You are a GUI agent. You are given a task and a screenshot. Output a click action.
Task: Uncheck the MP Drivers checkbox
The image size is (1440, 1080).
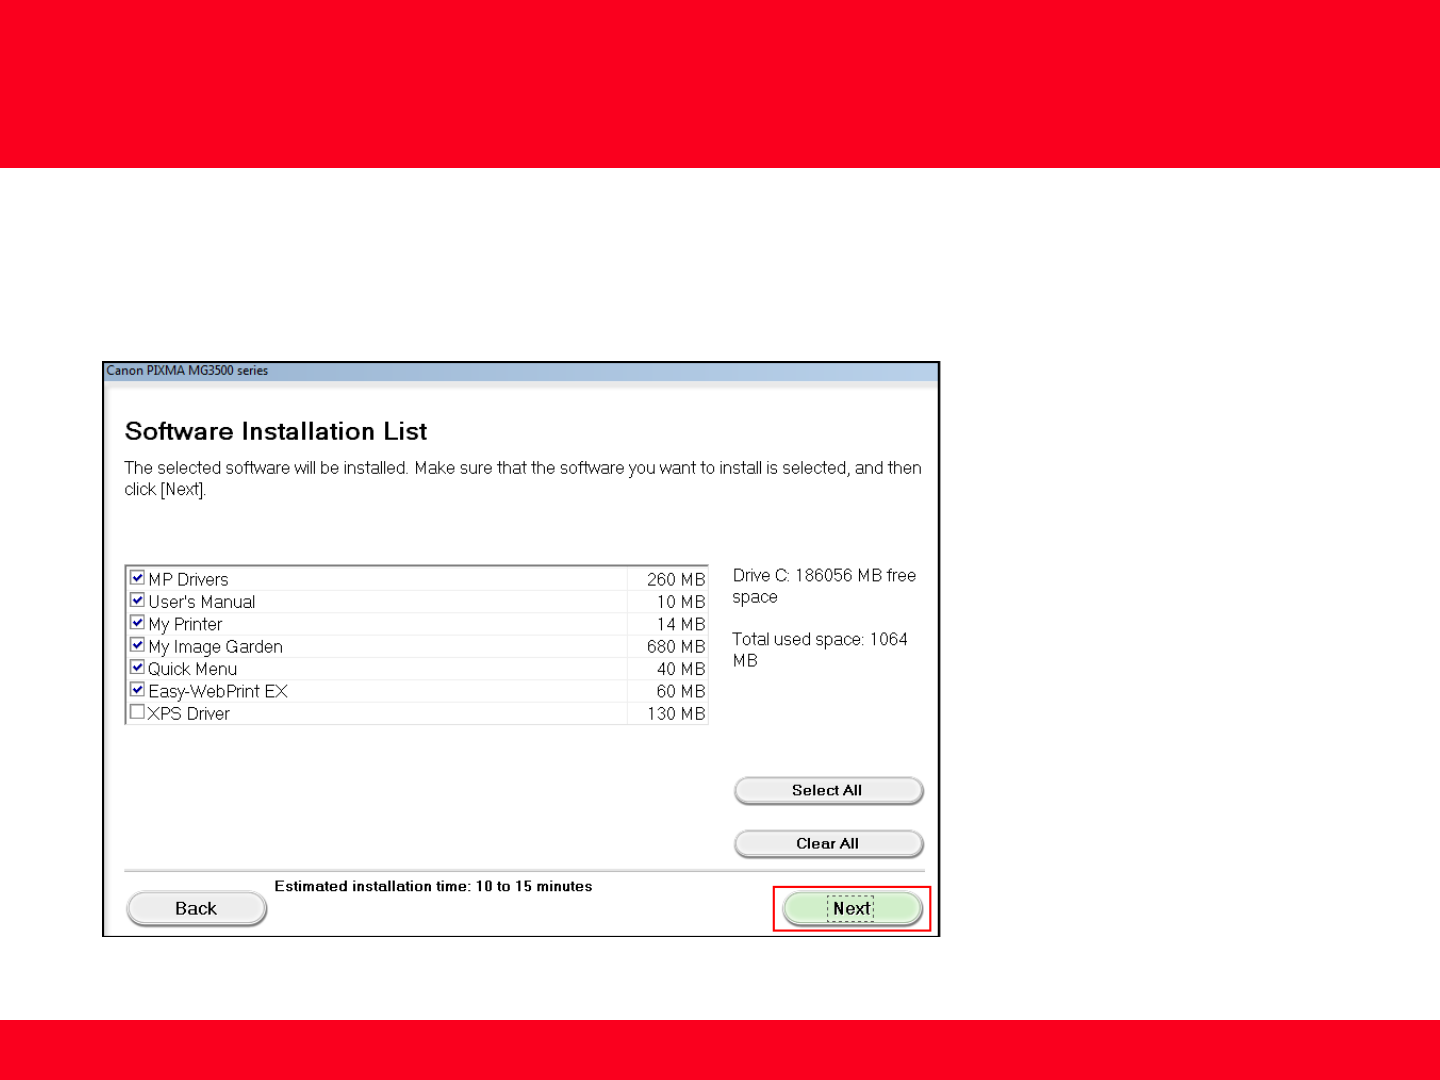tap(137, 577)
